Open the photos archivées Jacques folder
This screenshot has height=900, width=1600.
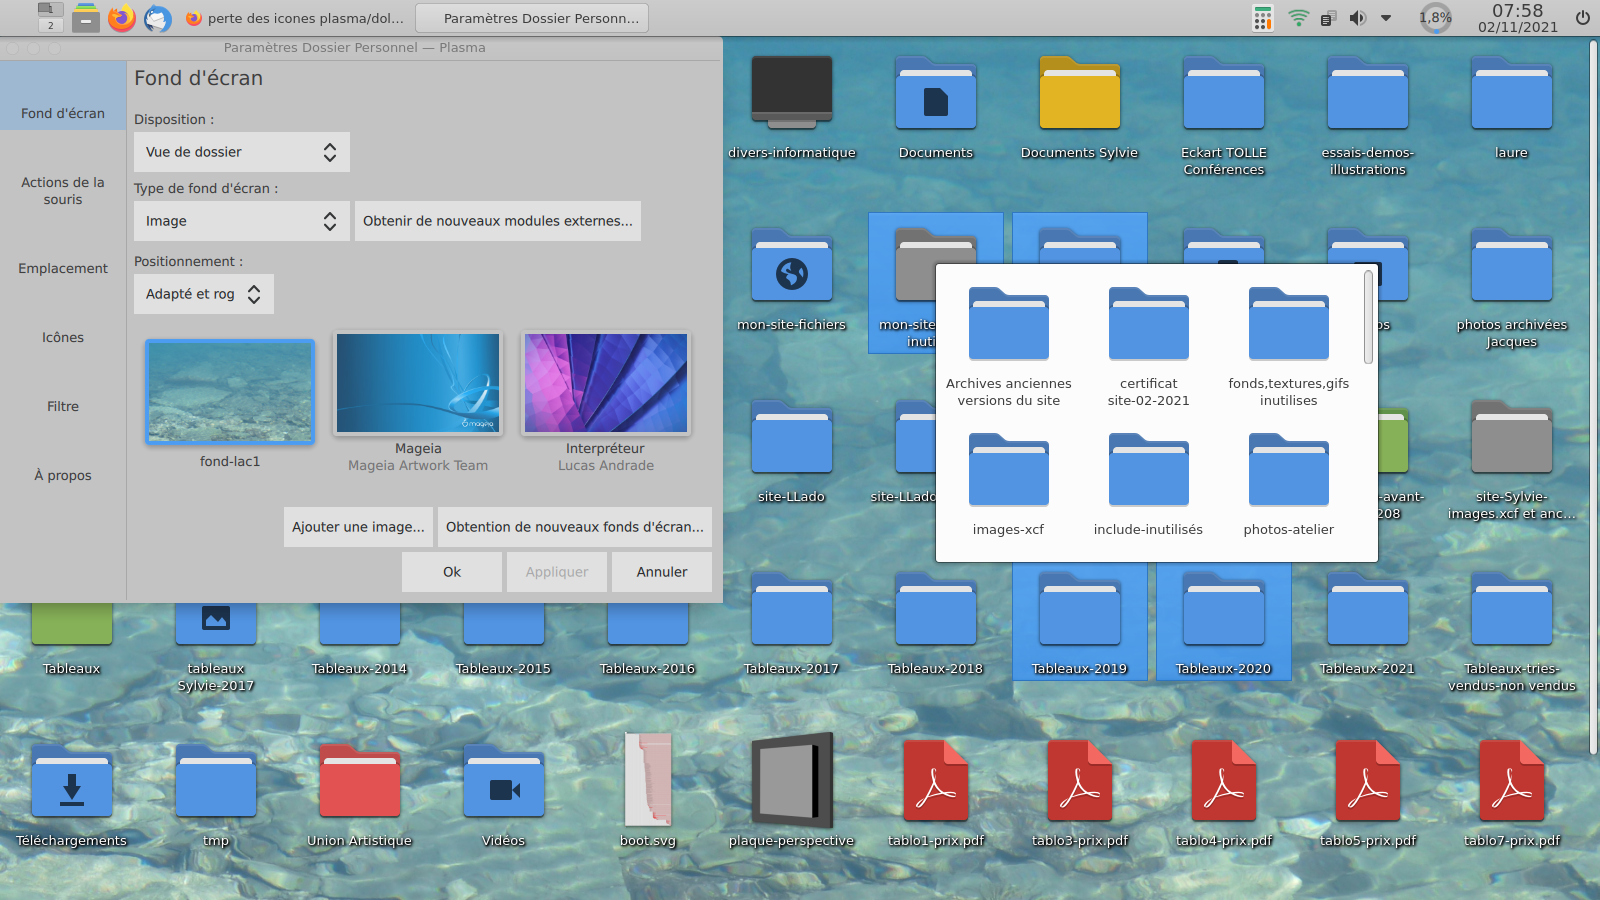coord(1512,265)
